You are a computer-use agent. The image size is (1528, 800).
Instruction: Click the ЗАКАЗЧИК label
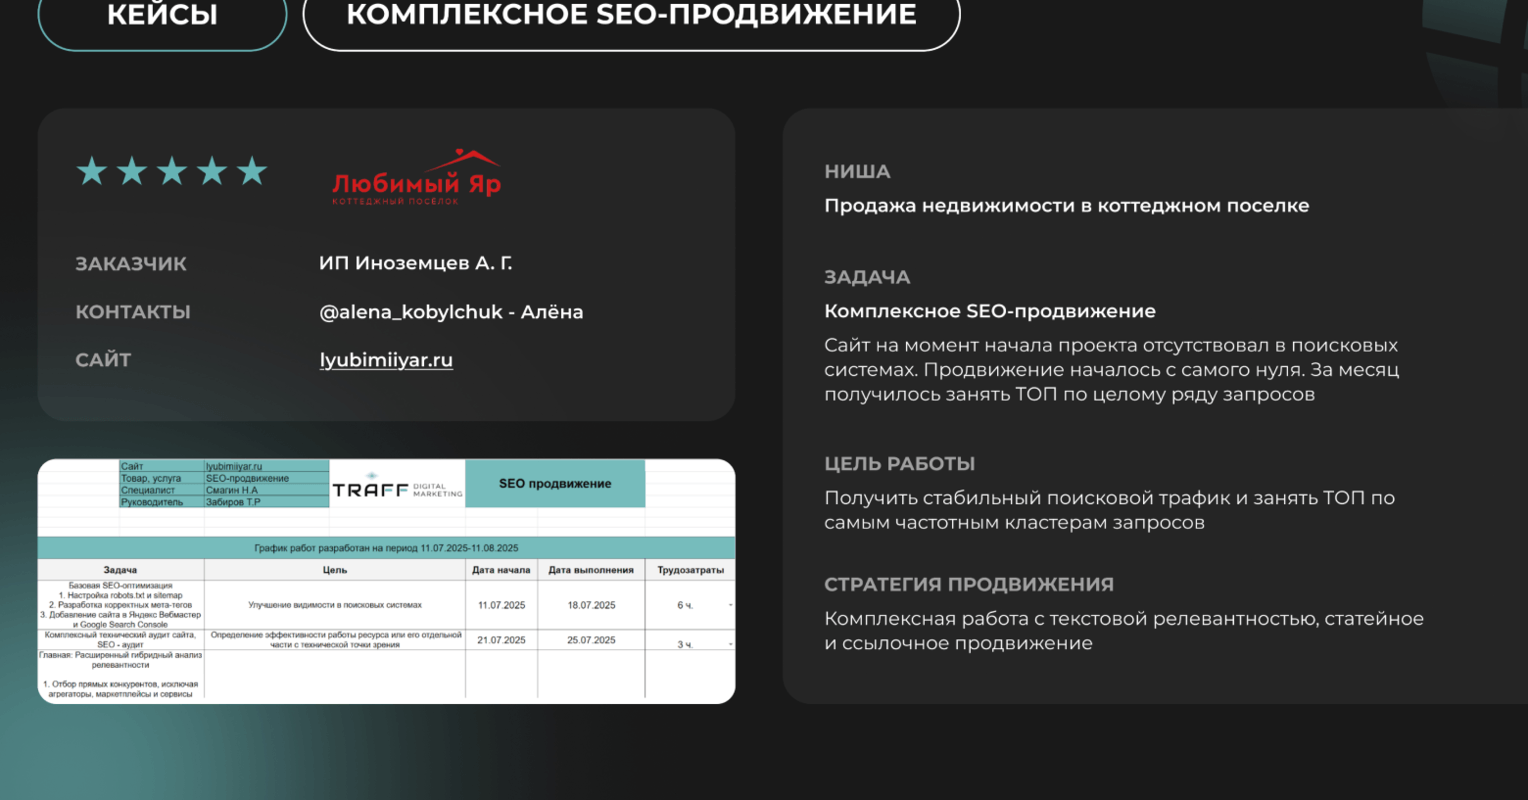click(131, 264)
